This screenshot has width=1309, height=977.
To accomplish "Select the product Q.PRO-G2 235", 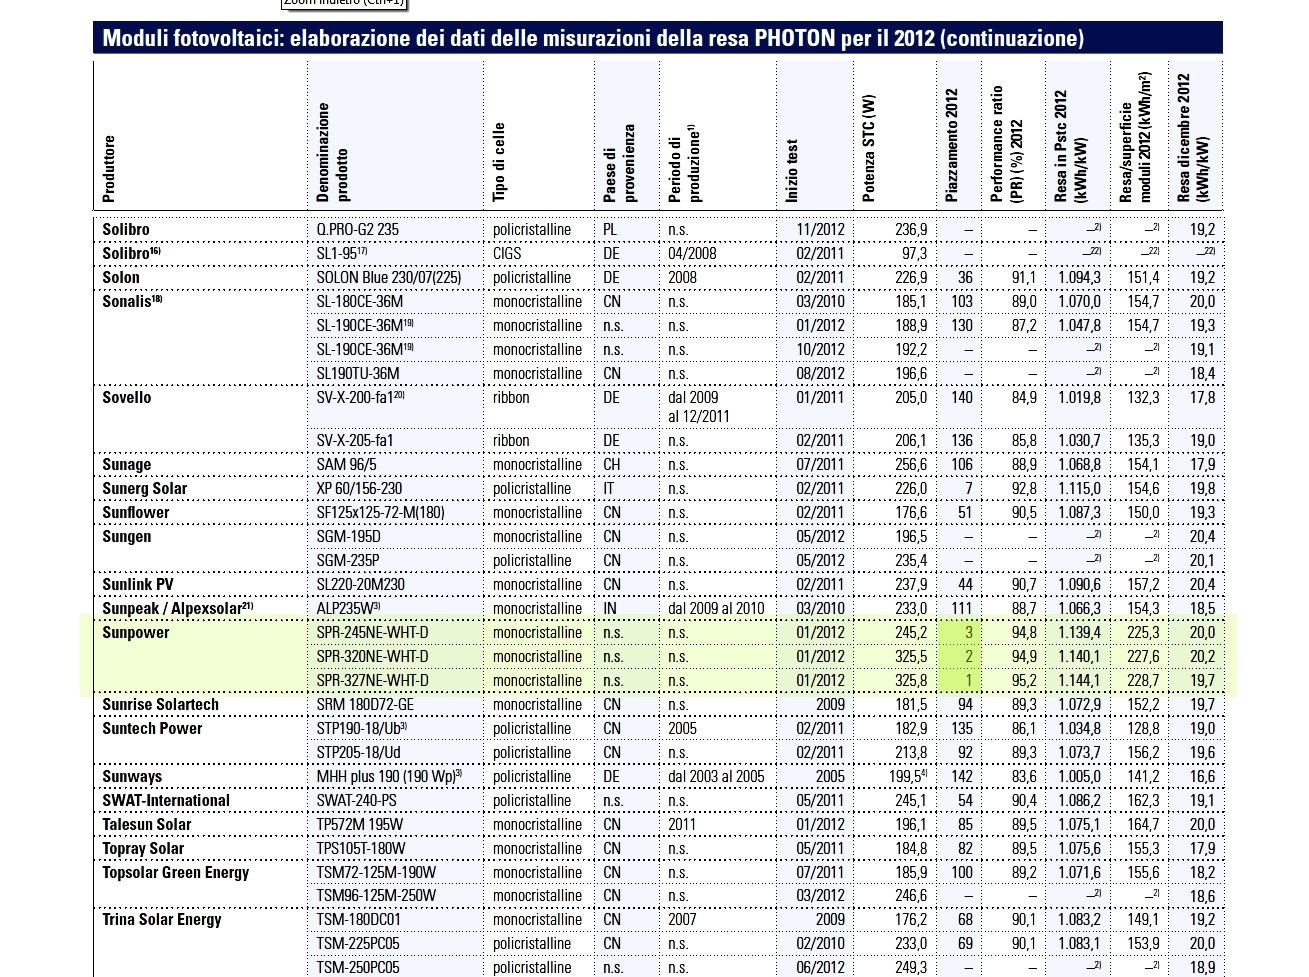I will [x=357, y=230].
